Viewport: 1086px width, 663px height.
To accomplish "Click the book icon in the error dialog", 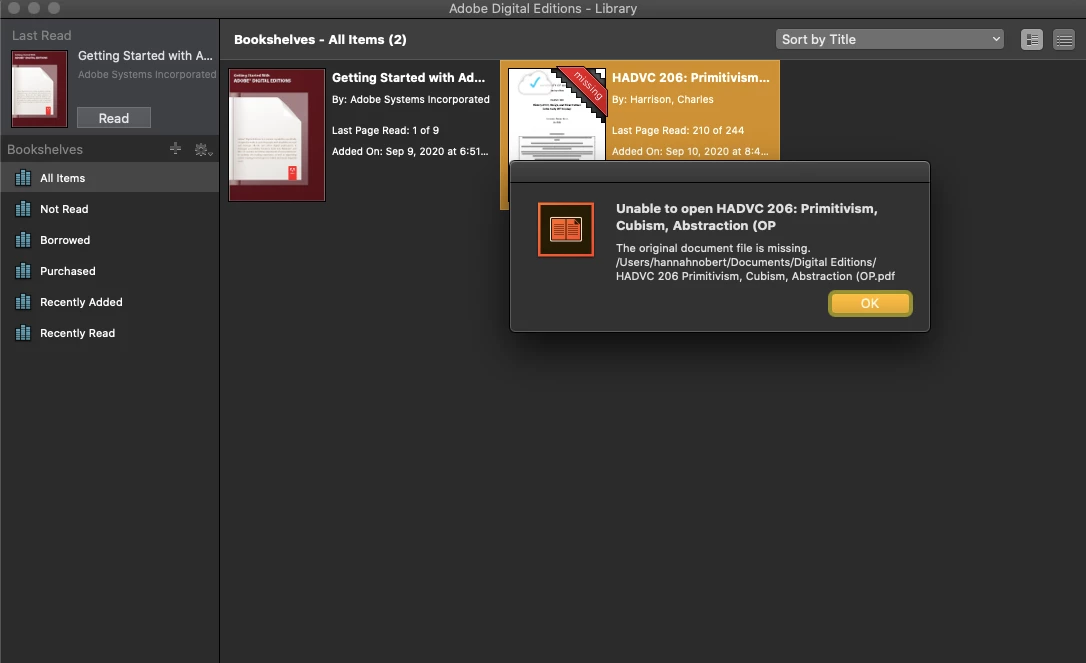I will click(566, 229).
